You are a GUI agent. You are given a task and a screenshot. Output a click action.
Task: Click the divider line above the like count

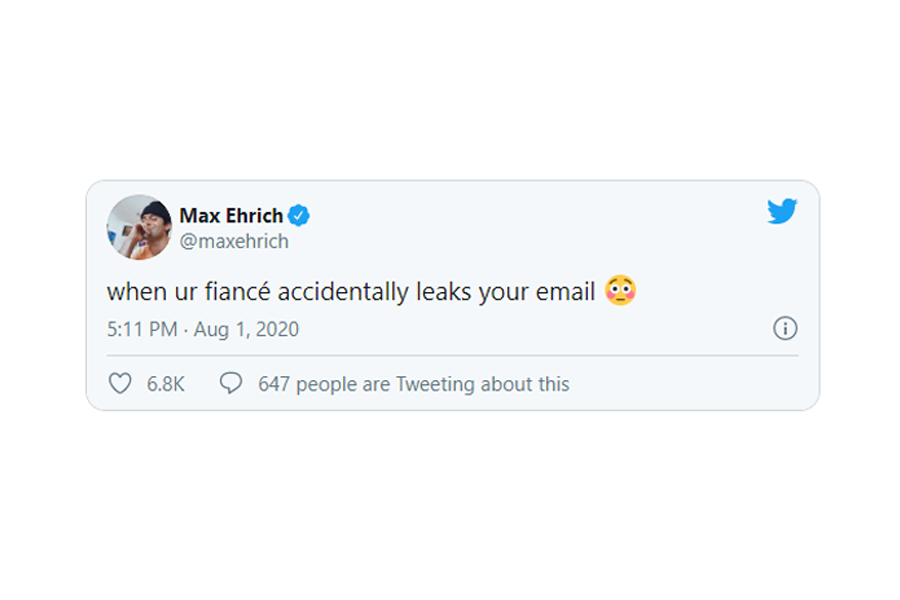[452, 355]
